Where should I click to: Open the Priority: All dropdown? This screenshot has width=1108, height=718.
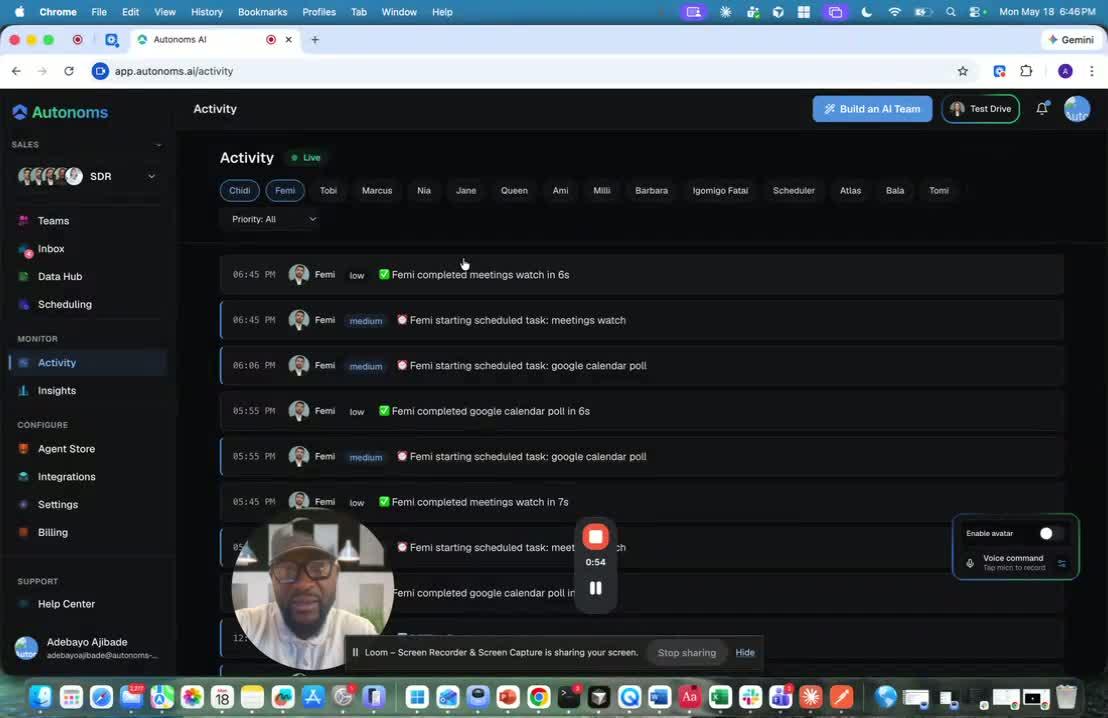(x=273, y=219)
